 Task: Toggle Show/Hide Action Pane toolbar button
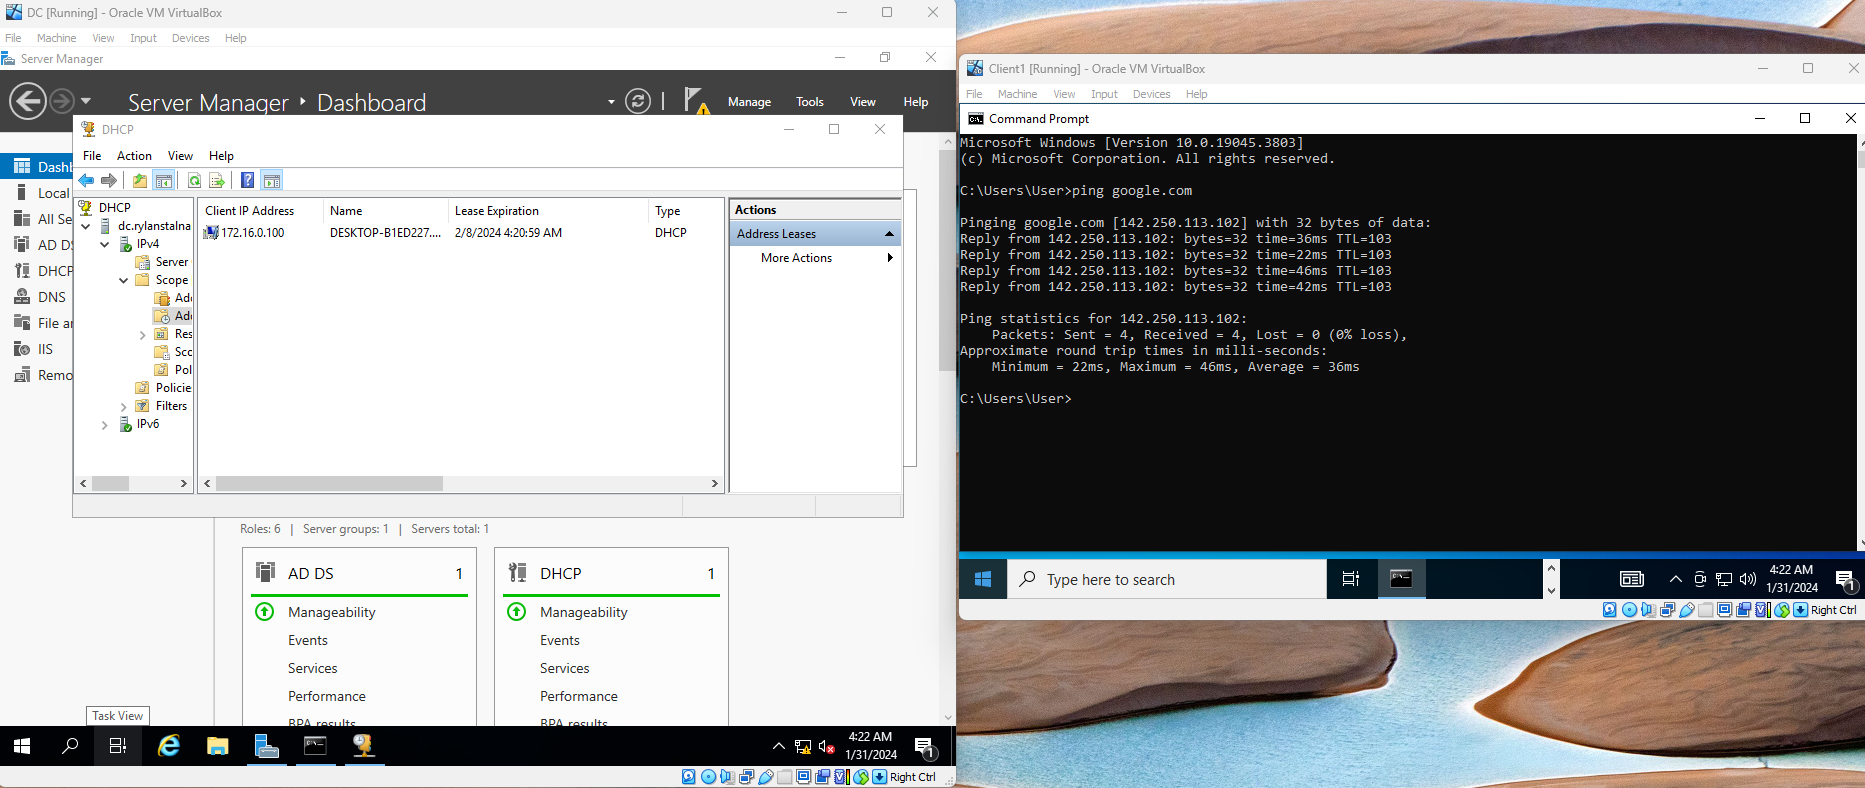click(x=272, y=180)
